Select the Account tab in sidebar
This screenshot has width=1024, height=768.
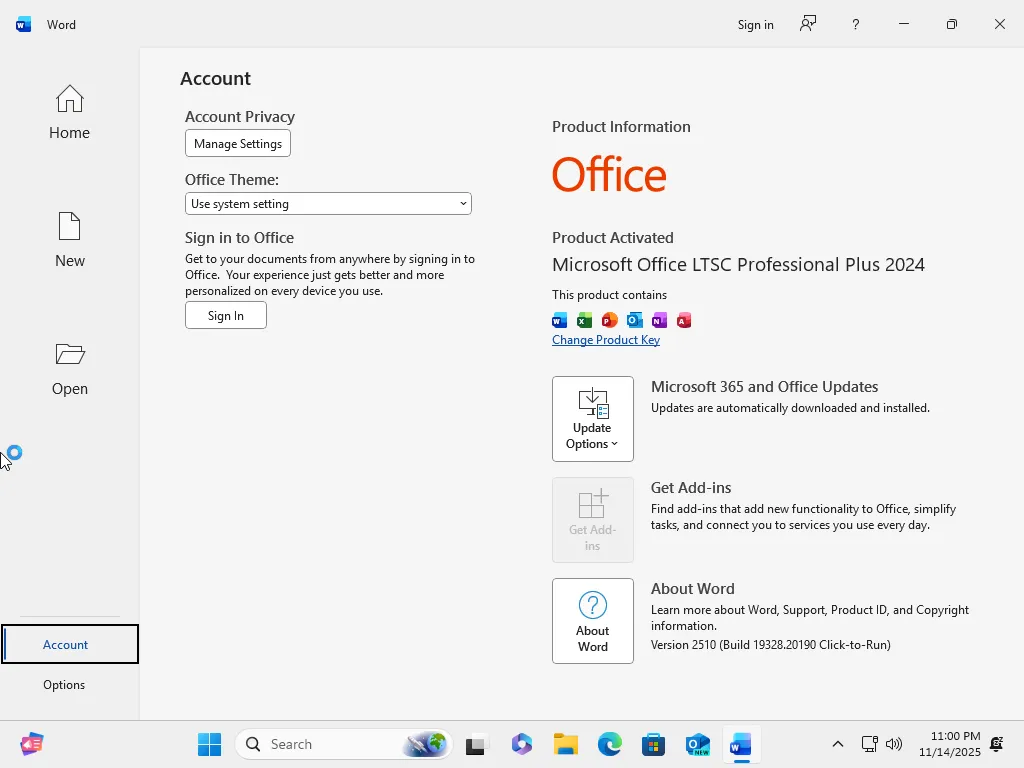click(x=70, y=644)
